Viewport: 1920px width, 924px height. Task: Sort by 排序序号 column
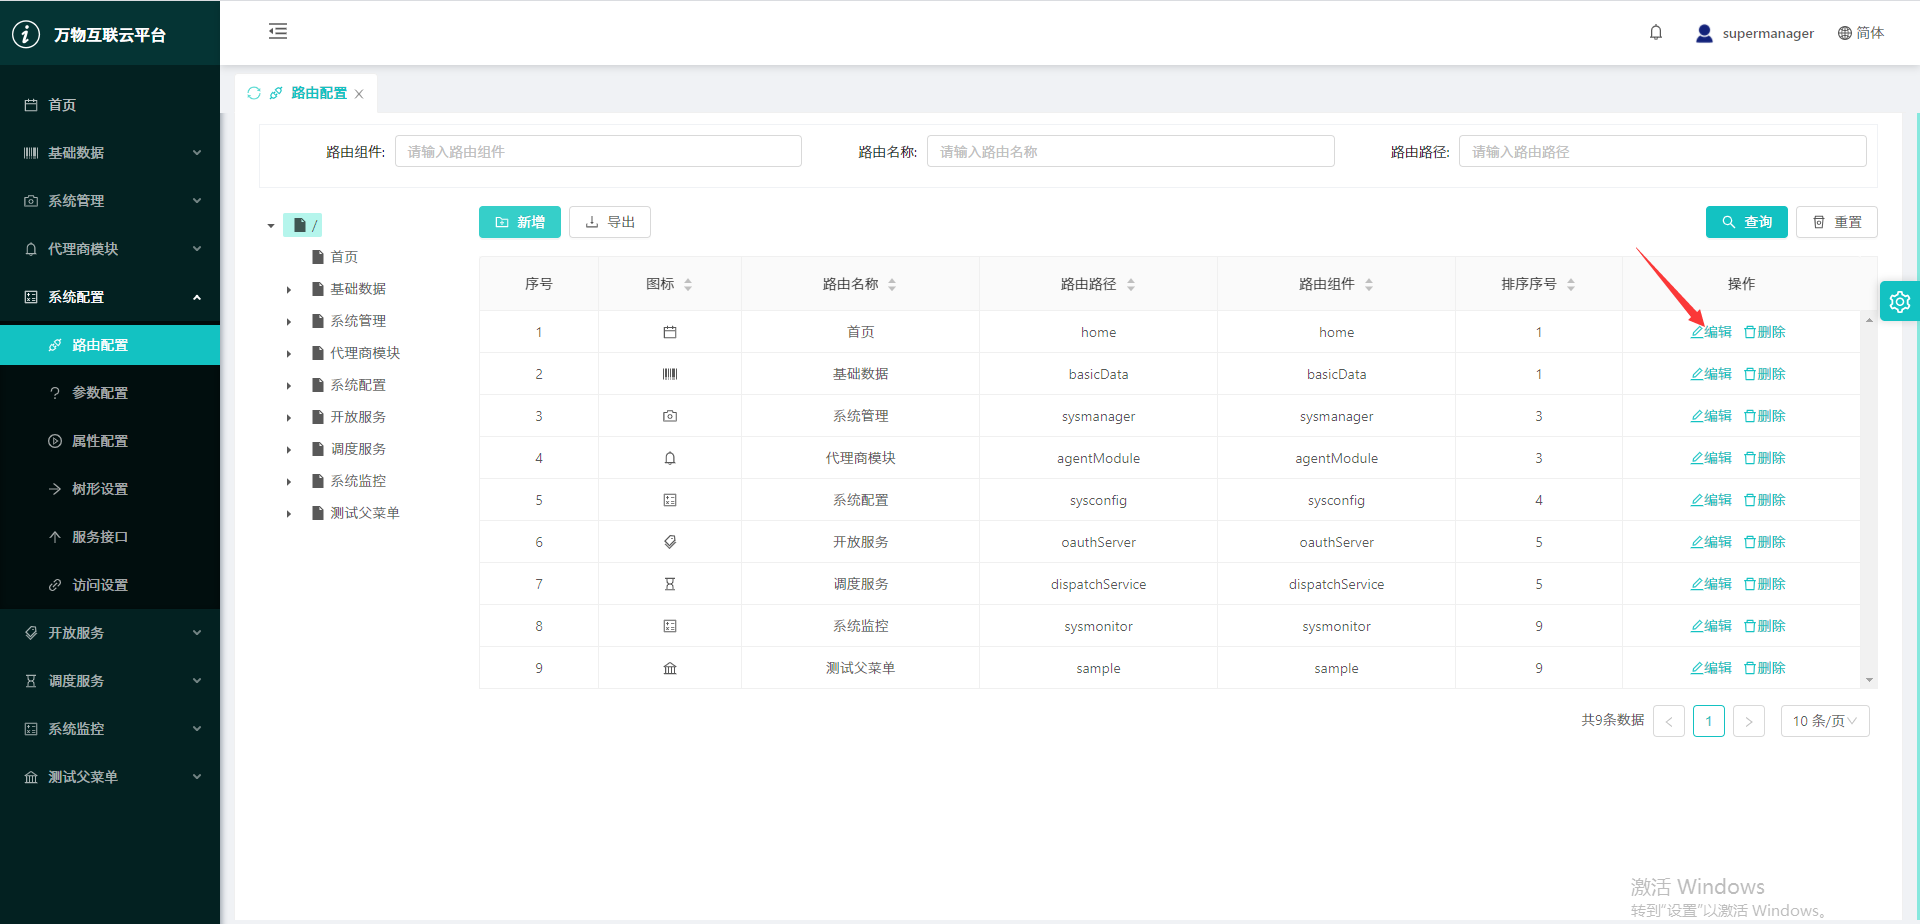(x=1571, y=285)
